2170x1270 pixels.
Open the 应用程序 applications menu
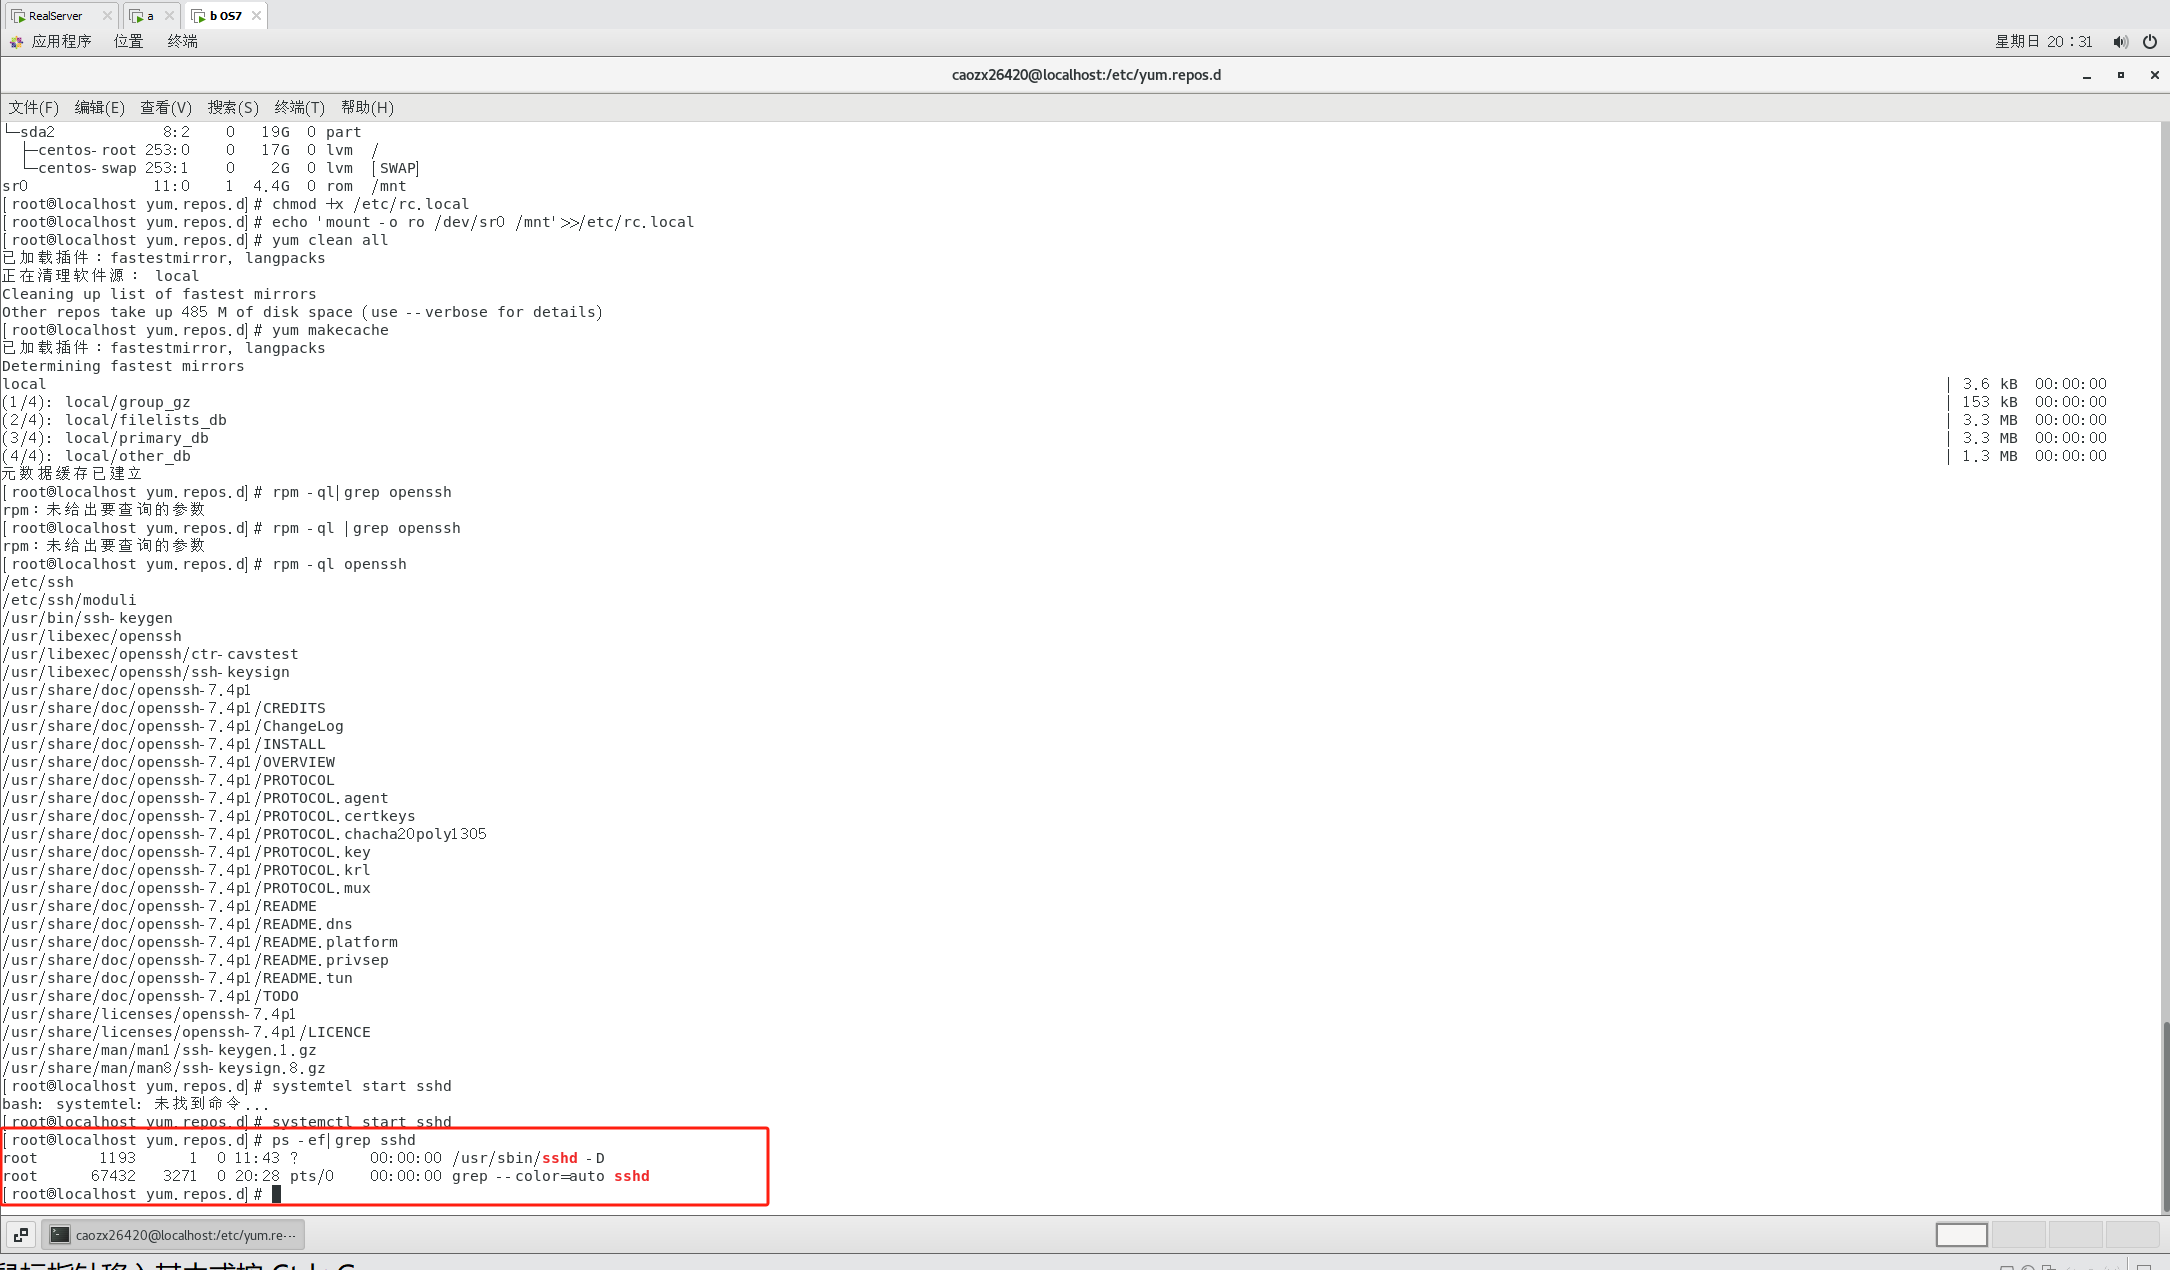coord(60,41)
